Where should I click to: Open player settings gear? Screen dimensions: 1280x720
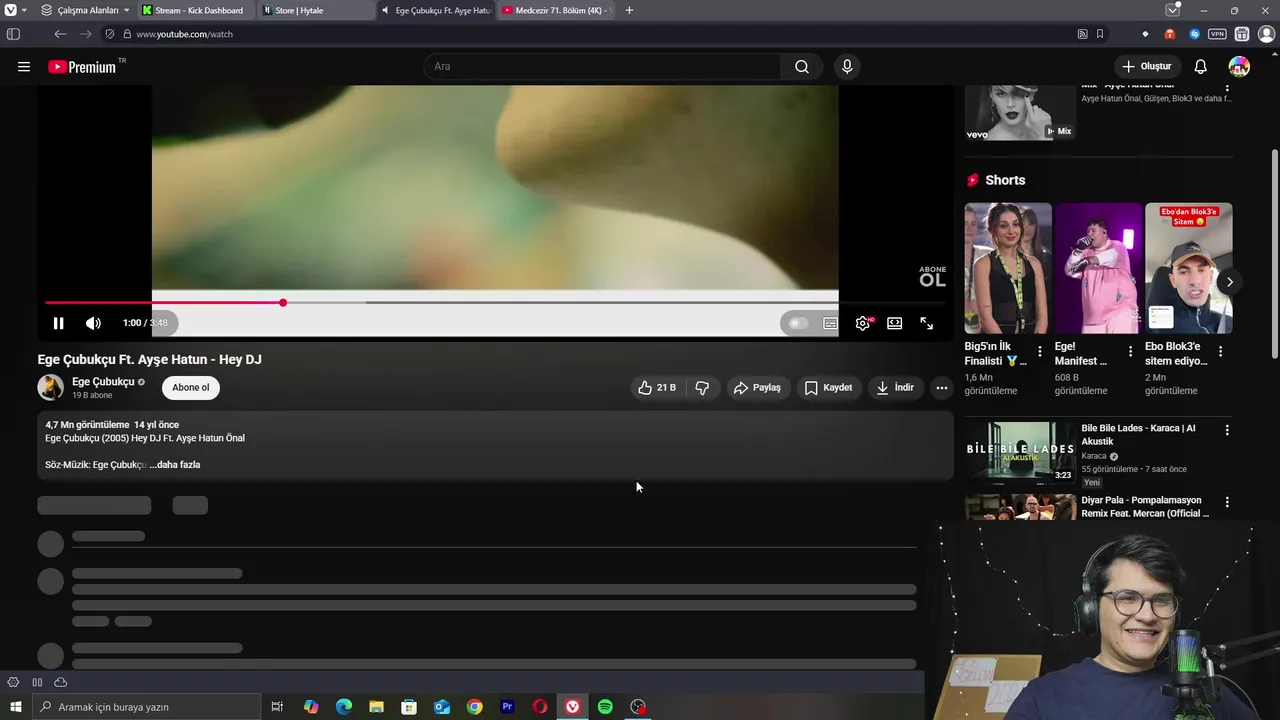(x=863, y=323)
